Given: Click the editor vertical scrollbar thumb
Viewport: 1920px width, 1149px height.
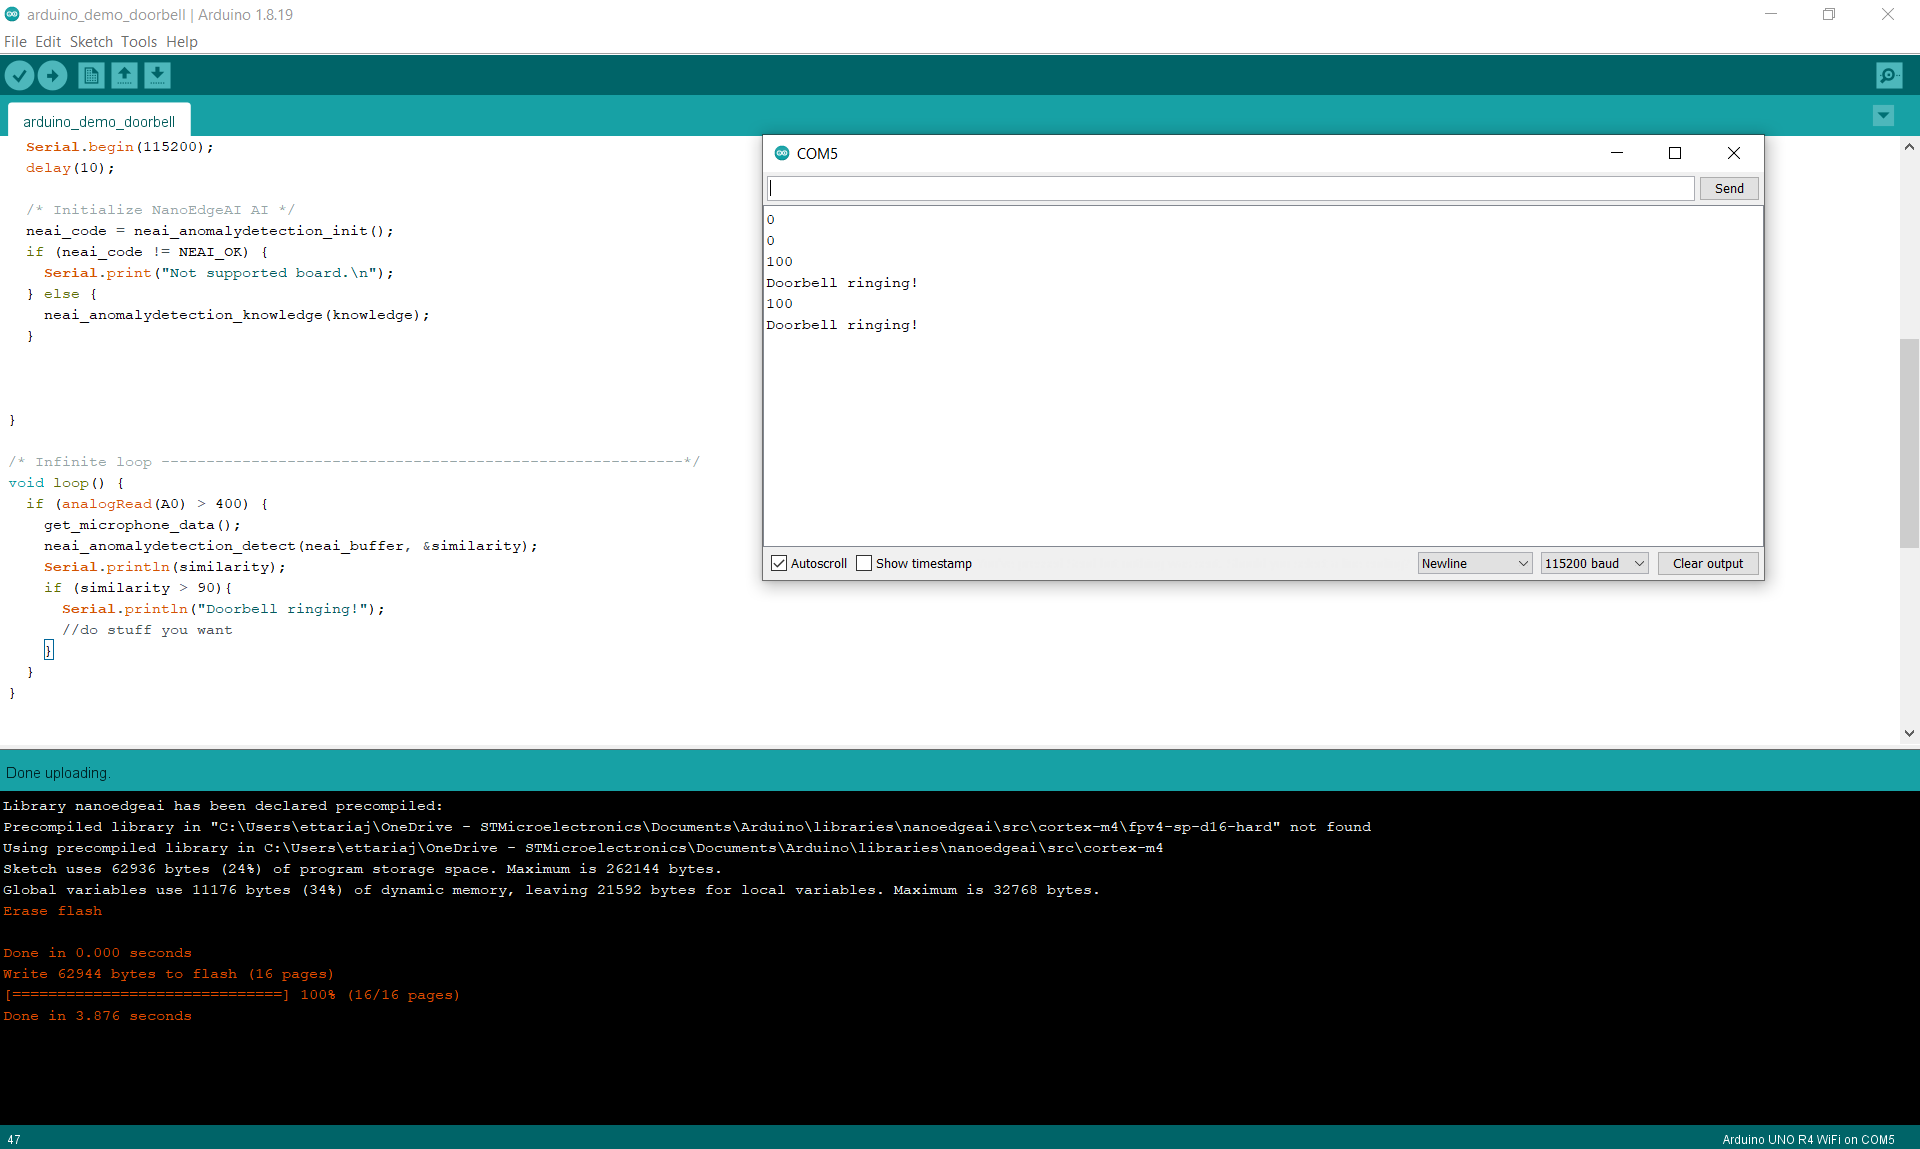Looking at the screenshot, I should point(1909,443).
